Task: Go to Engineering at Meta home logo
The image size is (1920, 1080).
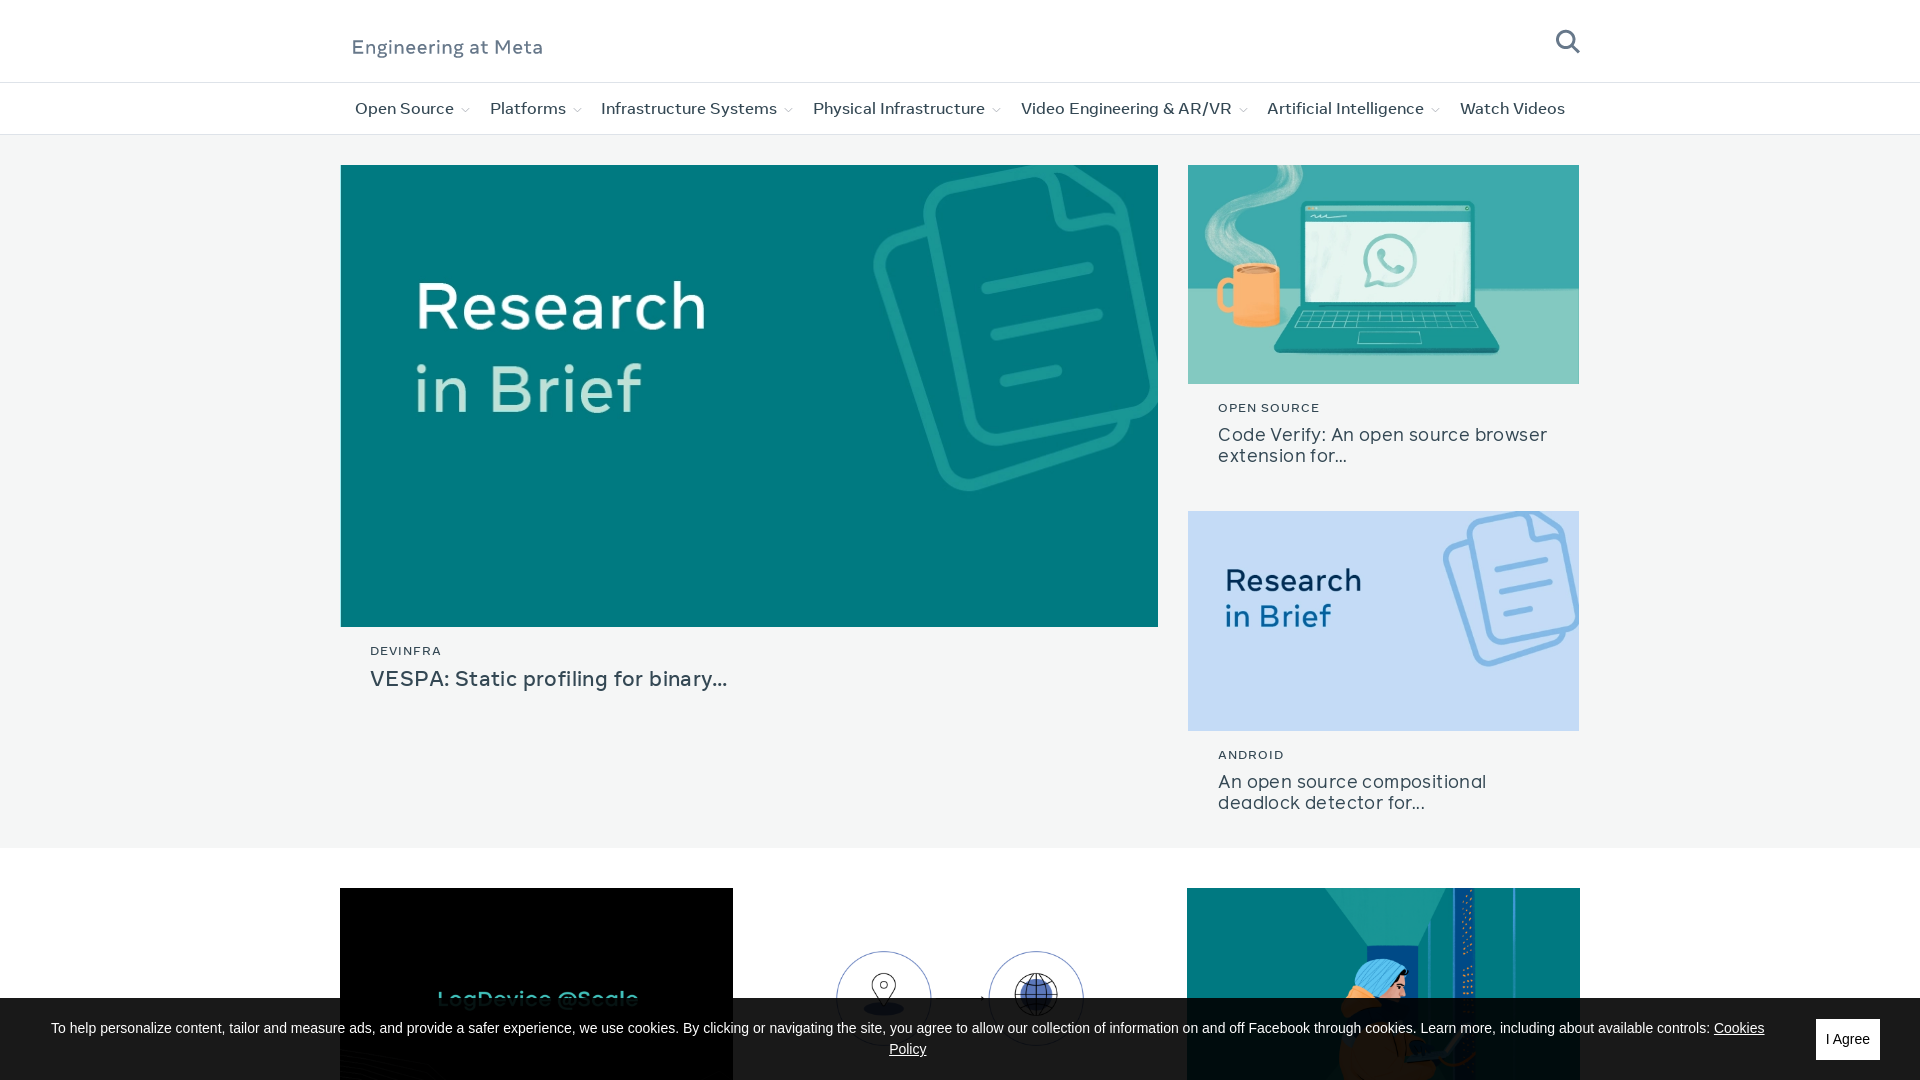Action: (x=447, y=47)
